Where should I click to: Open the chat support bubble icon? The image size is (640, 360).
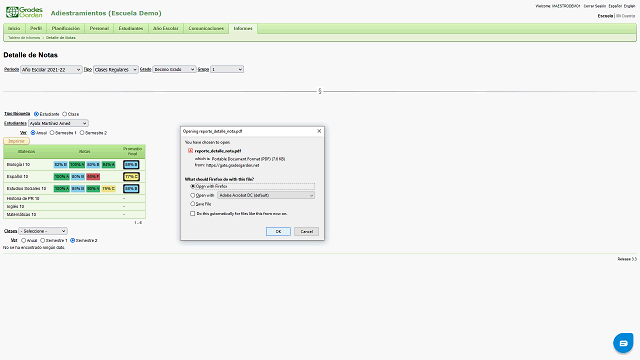pos(623,343)
